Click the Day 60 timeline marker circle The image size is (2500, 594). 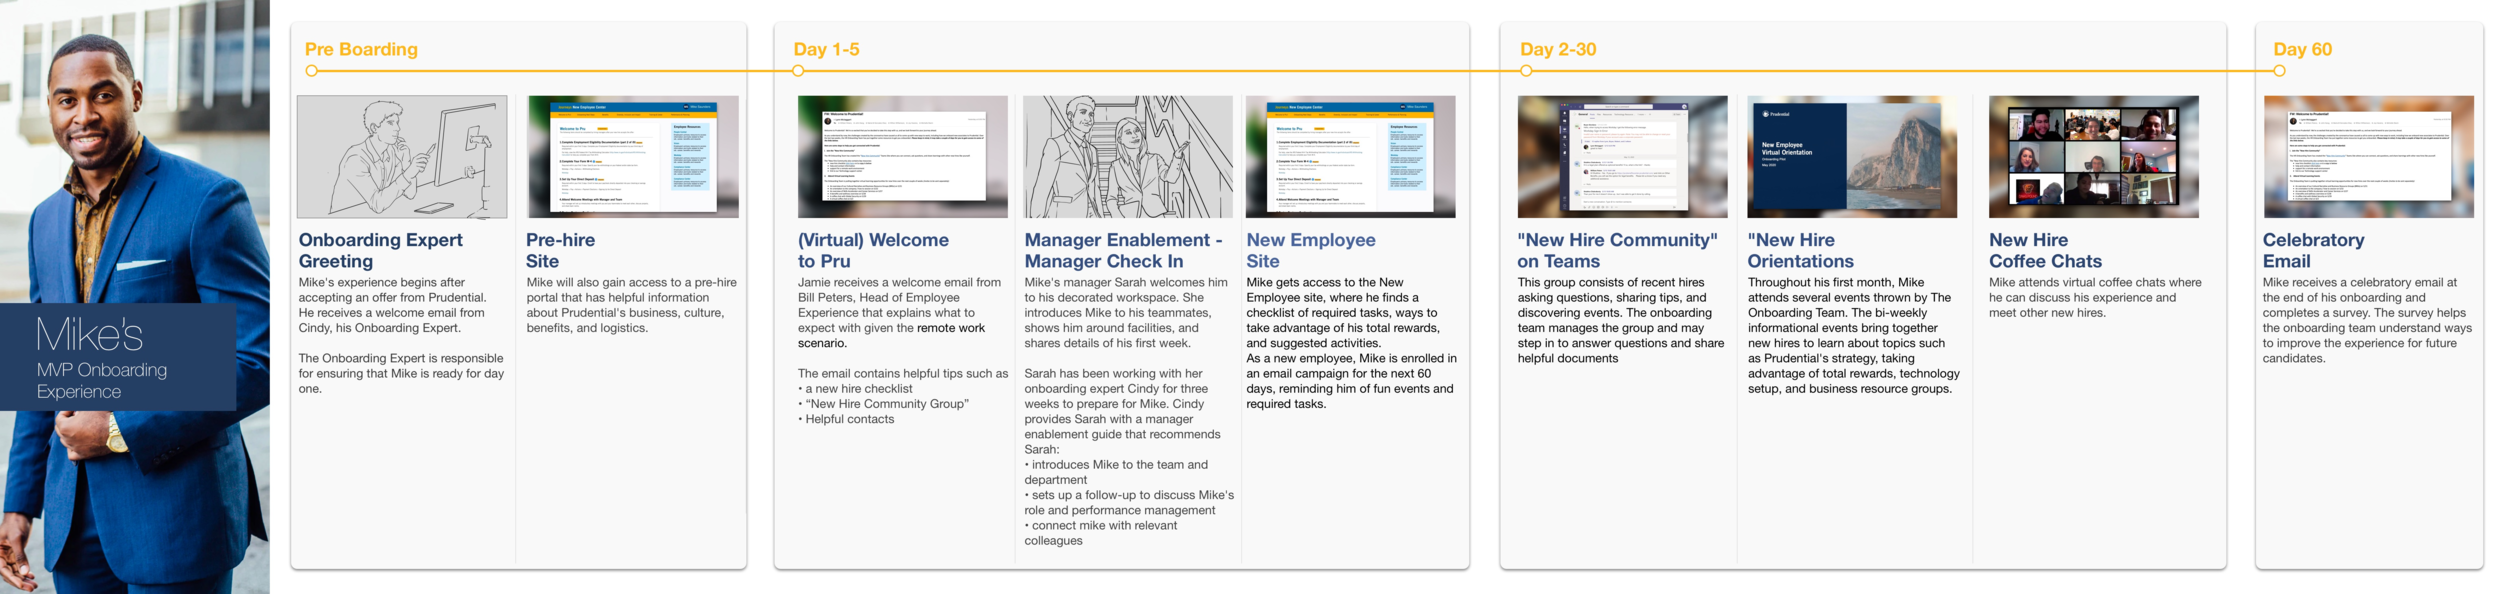point(2279,71)
